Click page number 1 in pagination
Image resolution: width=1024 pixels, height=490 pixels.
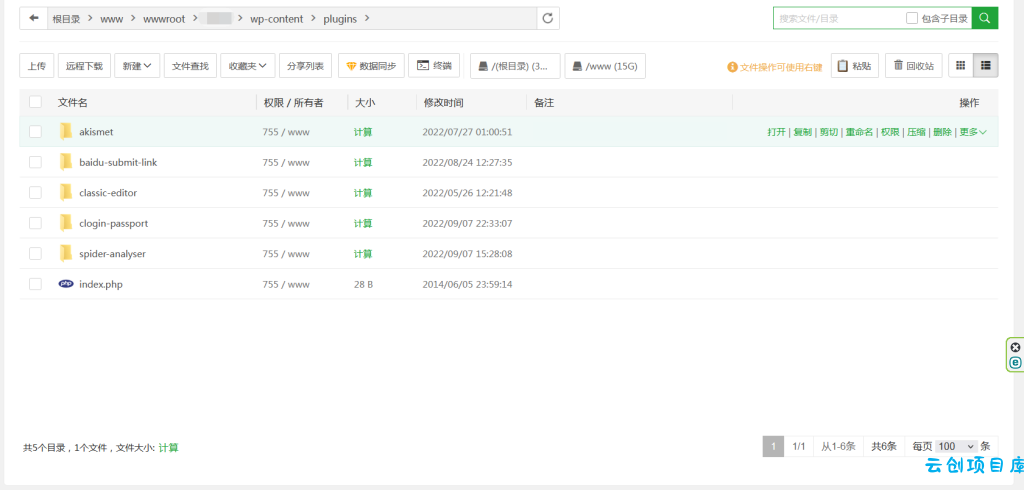[x=773, y=446]
